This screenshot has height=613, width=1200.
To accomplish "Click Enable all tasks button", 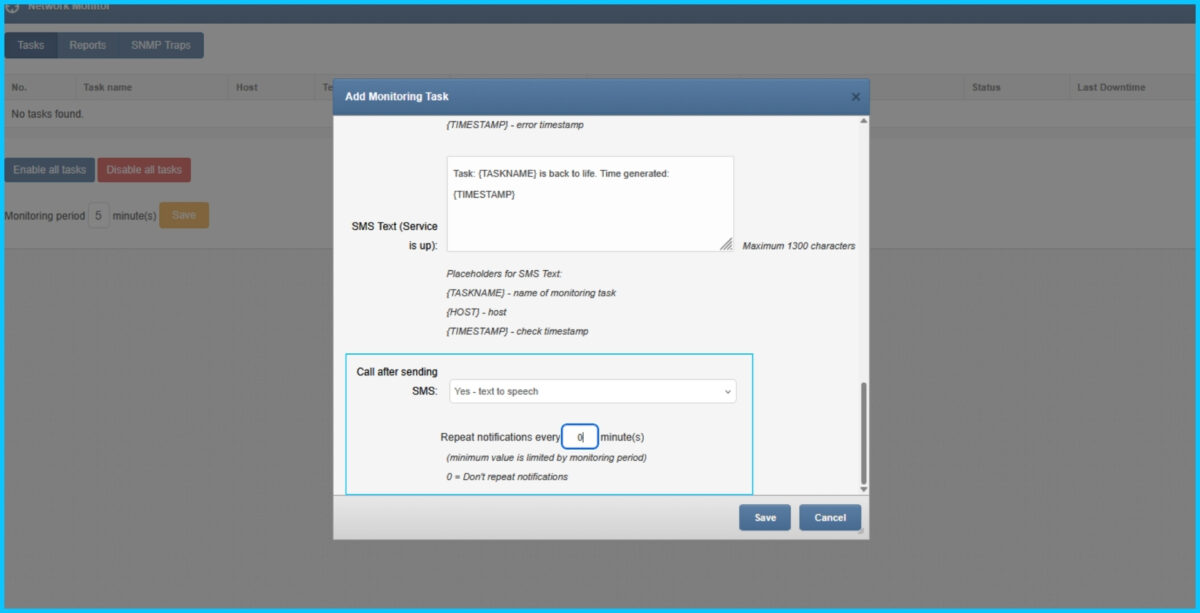I will coord(49,170).
